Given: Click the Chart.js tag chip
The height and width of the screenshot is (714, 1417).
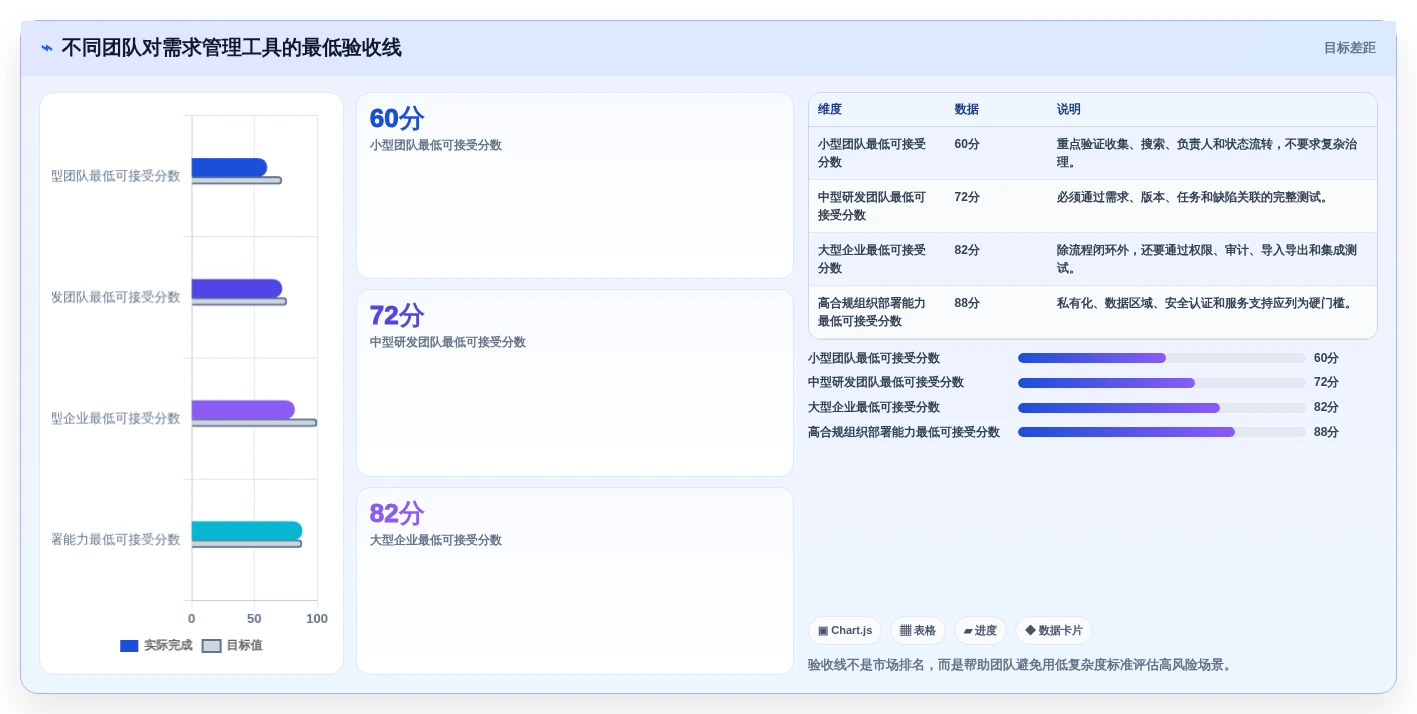Looking at the screenshot, I should tap(845, 631).
